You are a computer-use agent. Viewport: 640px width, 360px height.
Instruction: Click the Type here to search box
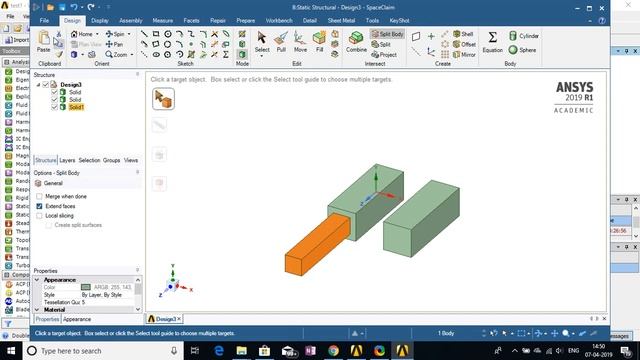101,351
